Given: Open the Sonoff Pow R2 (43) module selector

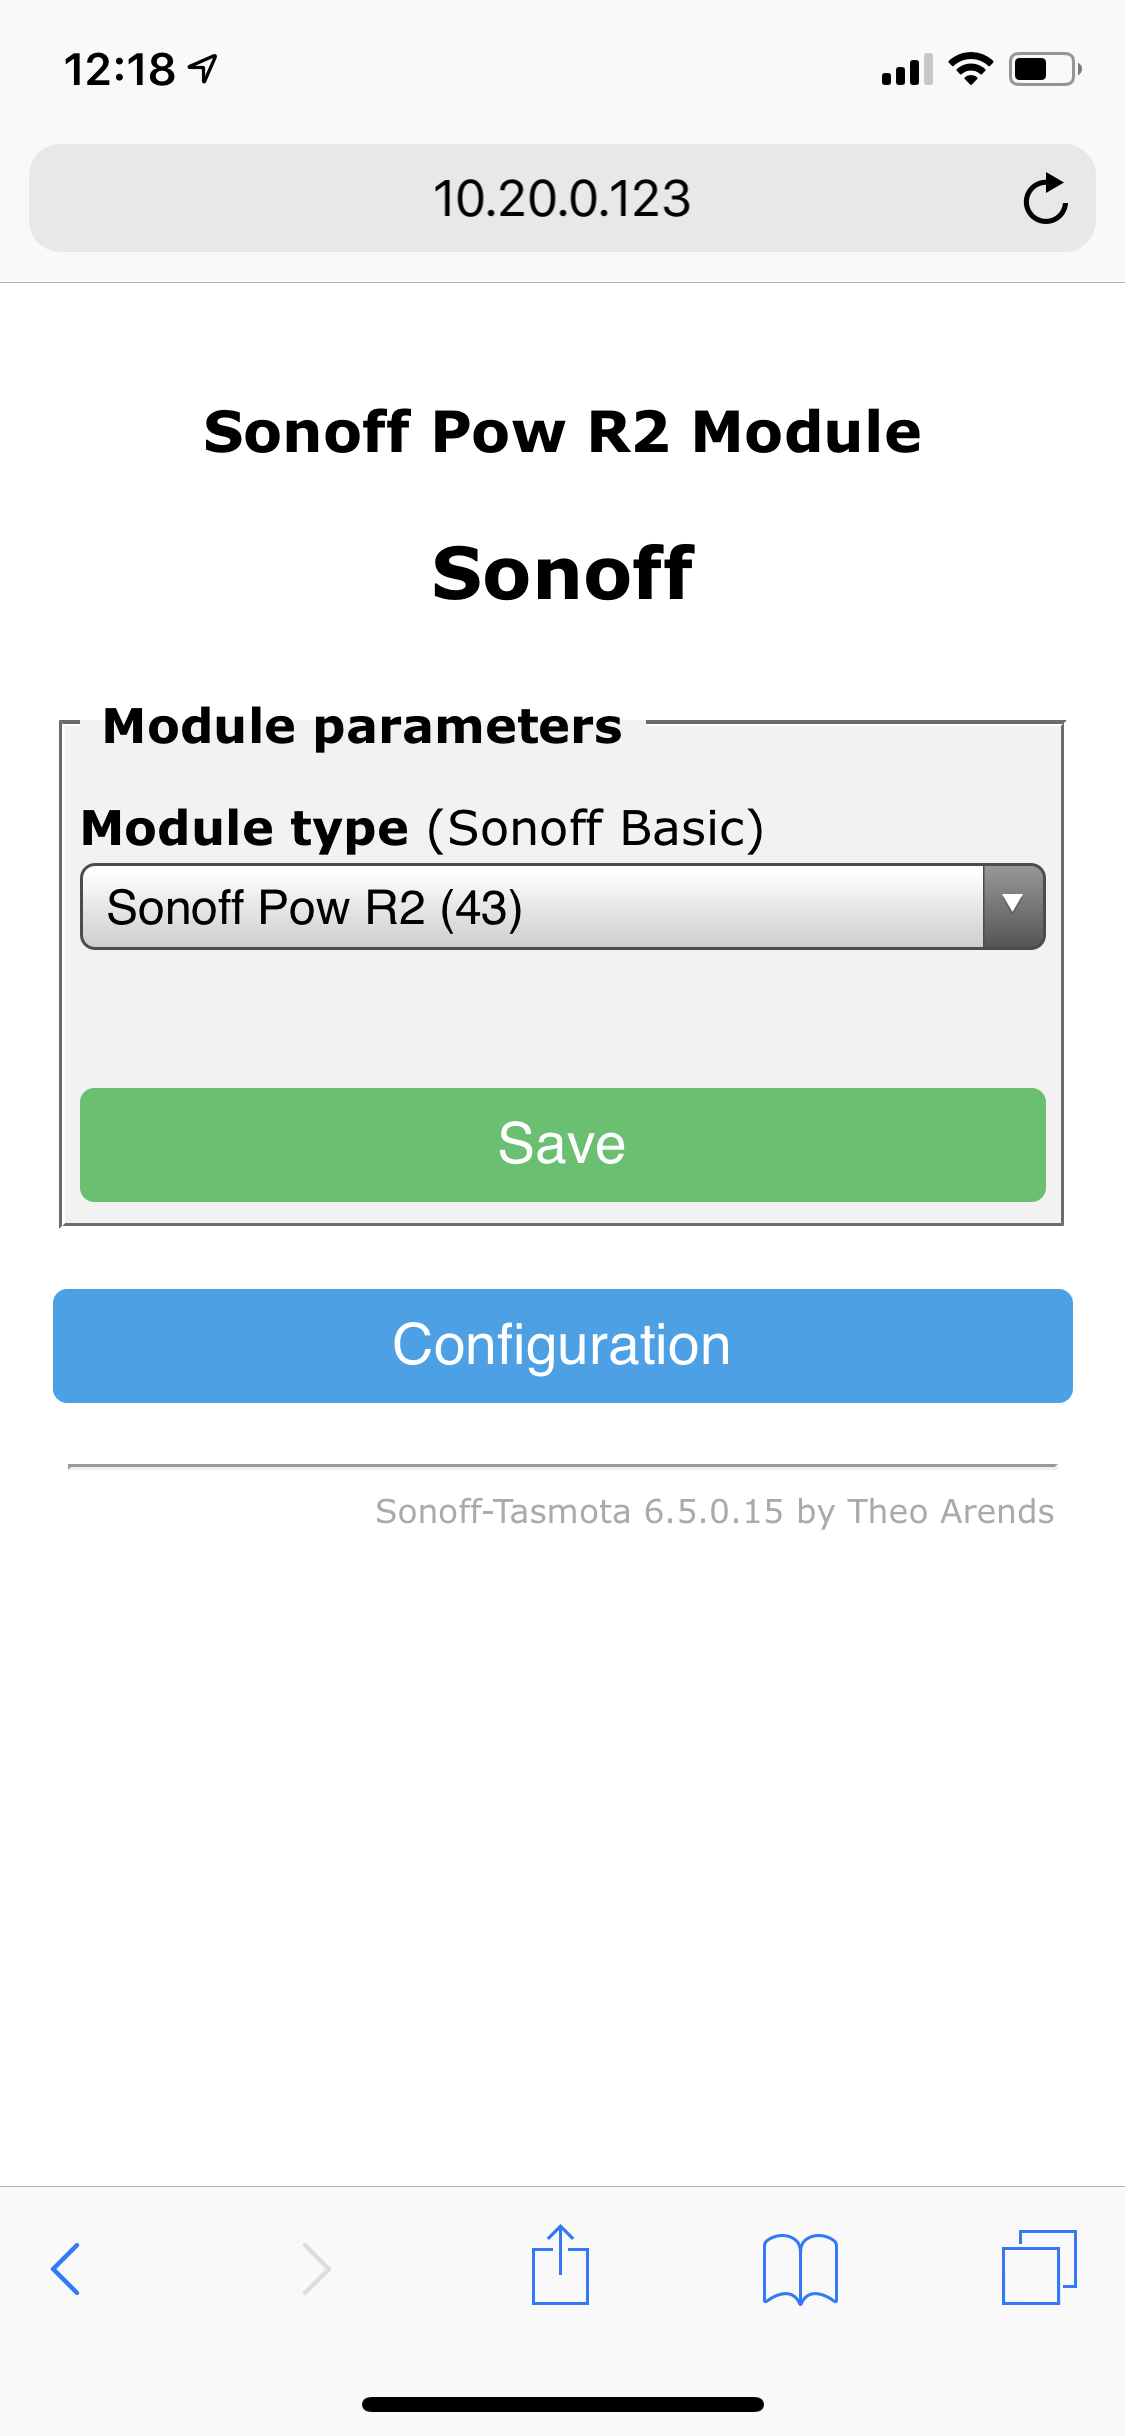Looking at the screenshot, I should [530, 907].
